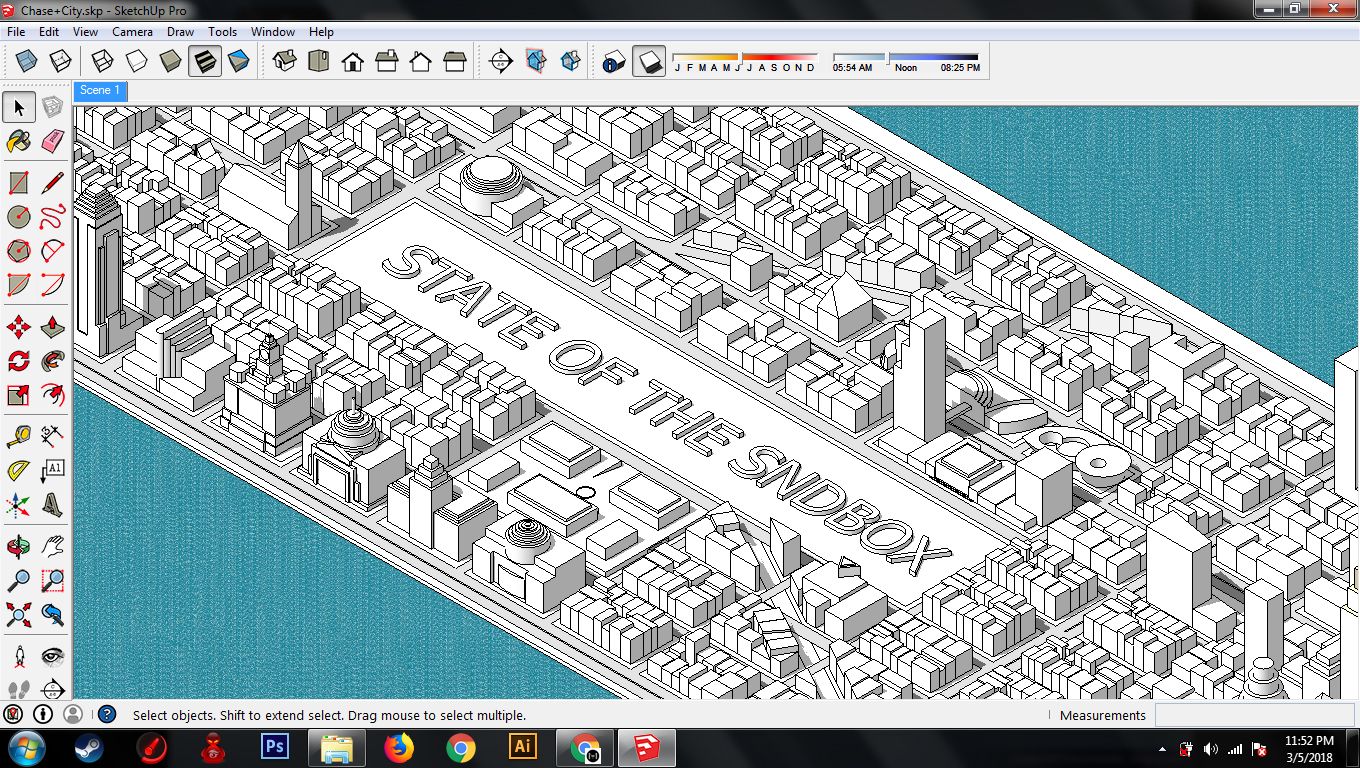Switch to Iso camera view
The image size is (1360, 768).
click(x=285, y=62)
